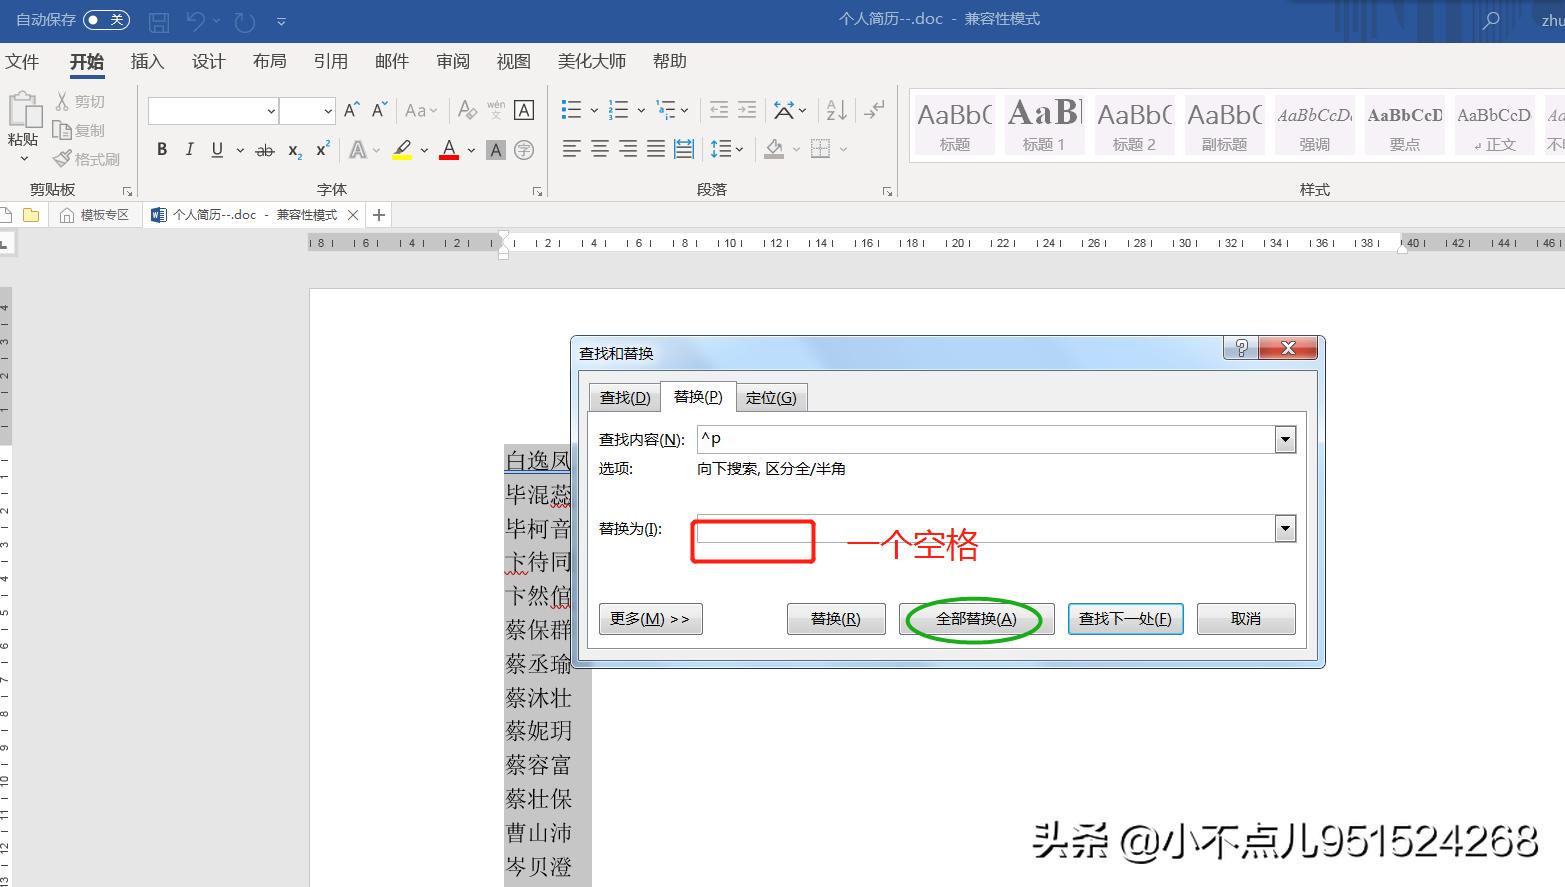This screenshot has height=887, width=1565.
Task: Switch to the 查找 tab in dialog
Action: coord(624,396)
